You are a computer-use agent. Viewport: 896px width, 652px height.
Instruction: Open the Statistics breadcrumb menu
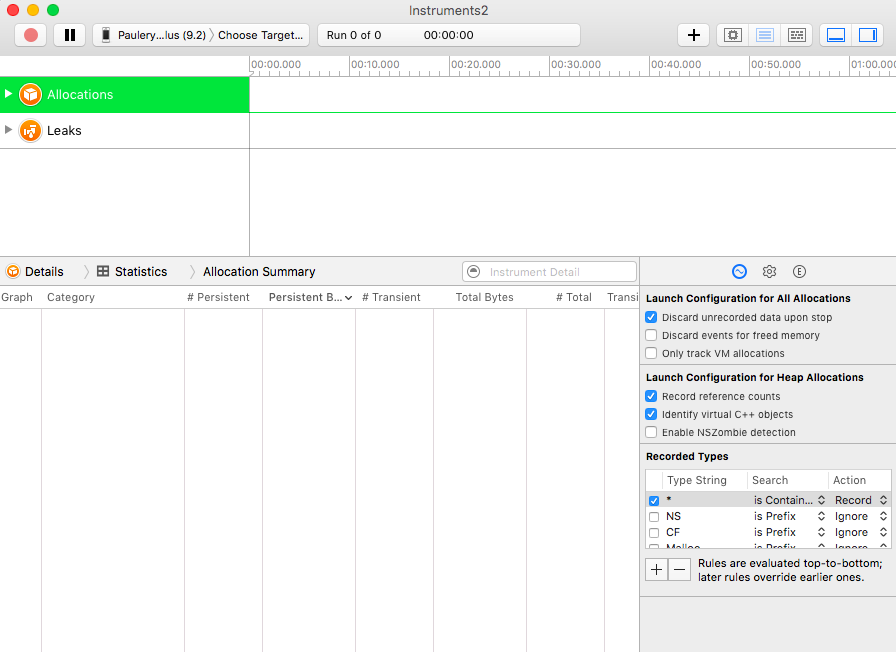point(132,271)
